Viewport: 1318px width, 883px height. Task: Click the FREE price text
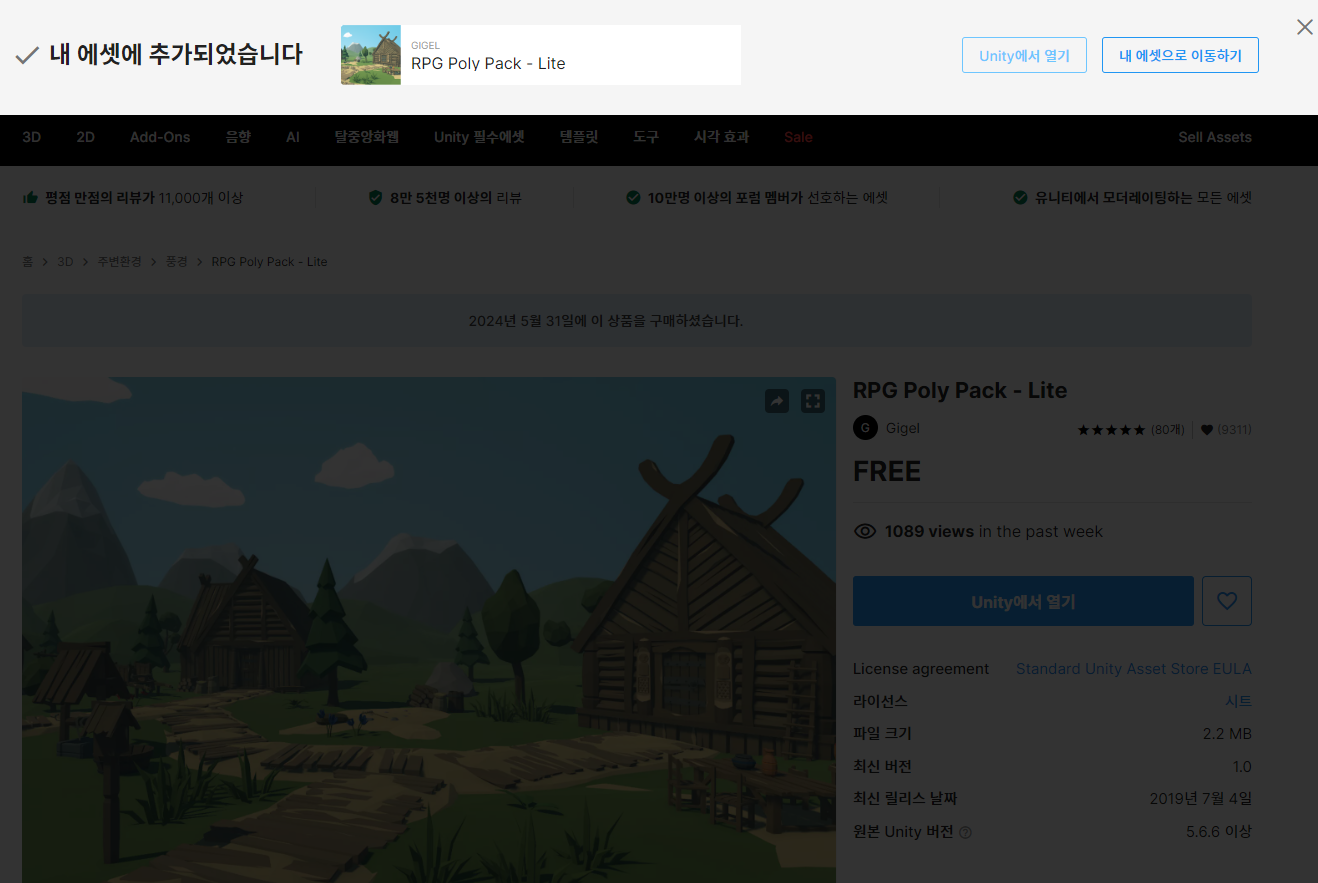[x=887, y=471]
